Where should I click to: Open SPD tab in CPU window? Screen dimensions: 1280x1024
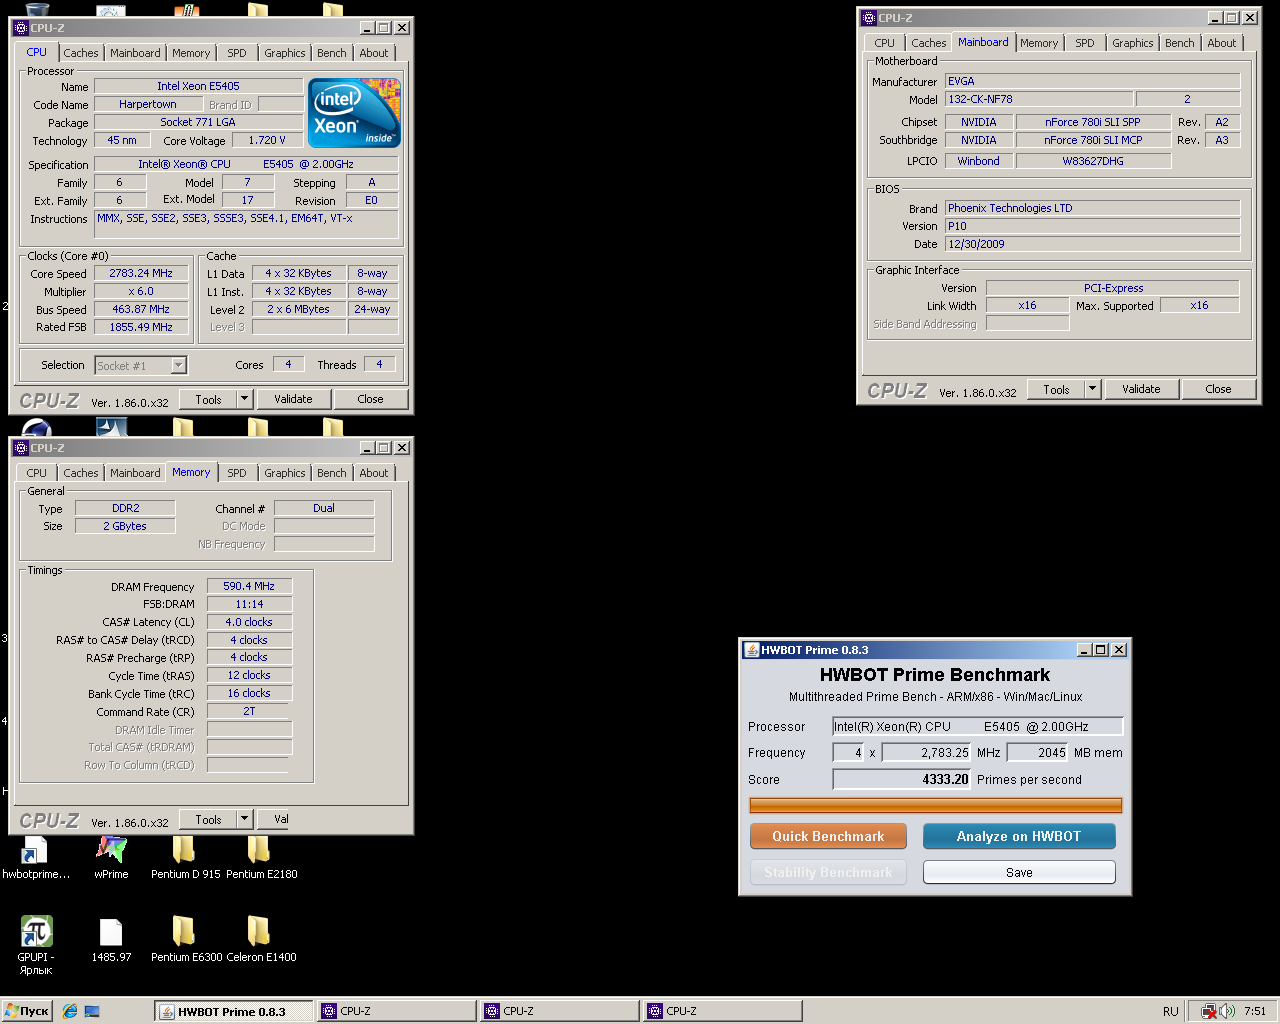coord(237,53)
